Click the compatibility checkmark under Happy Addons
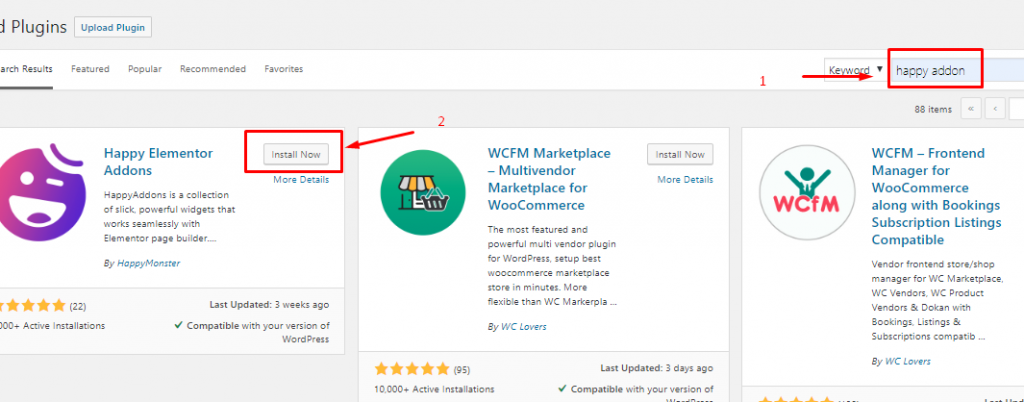This screenshot has width=1024, height=402. (x=178, y=325)
